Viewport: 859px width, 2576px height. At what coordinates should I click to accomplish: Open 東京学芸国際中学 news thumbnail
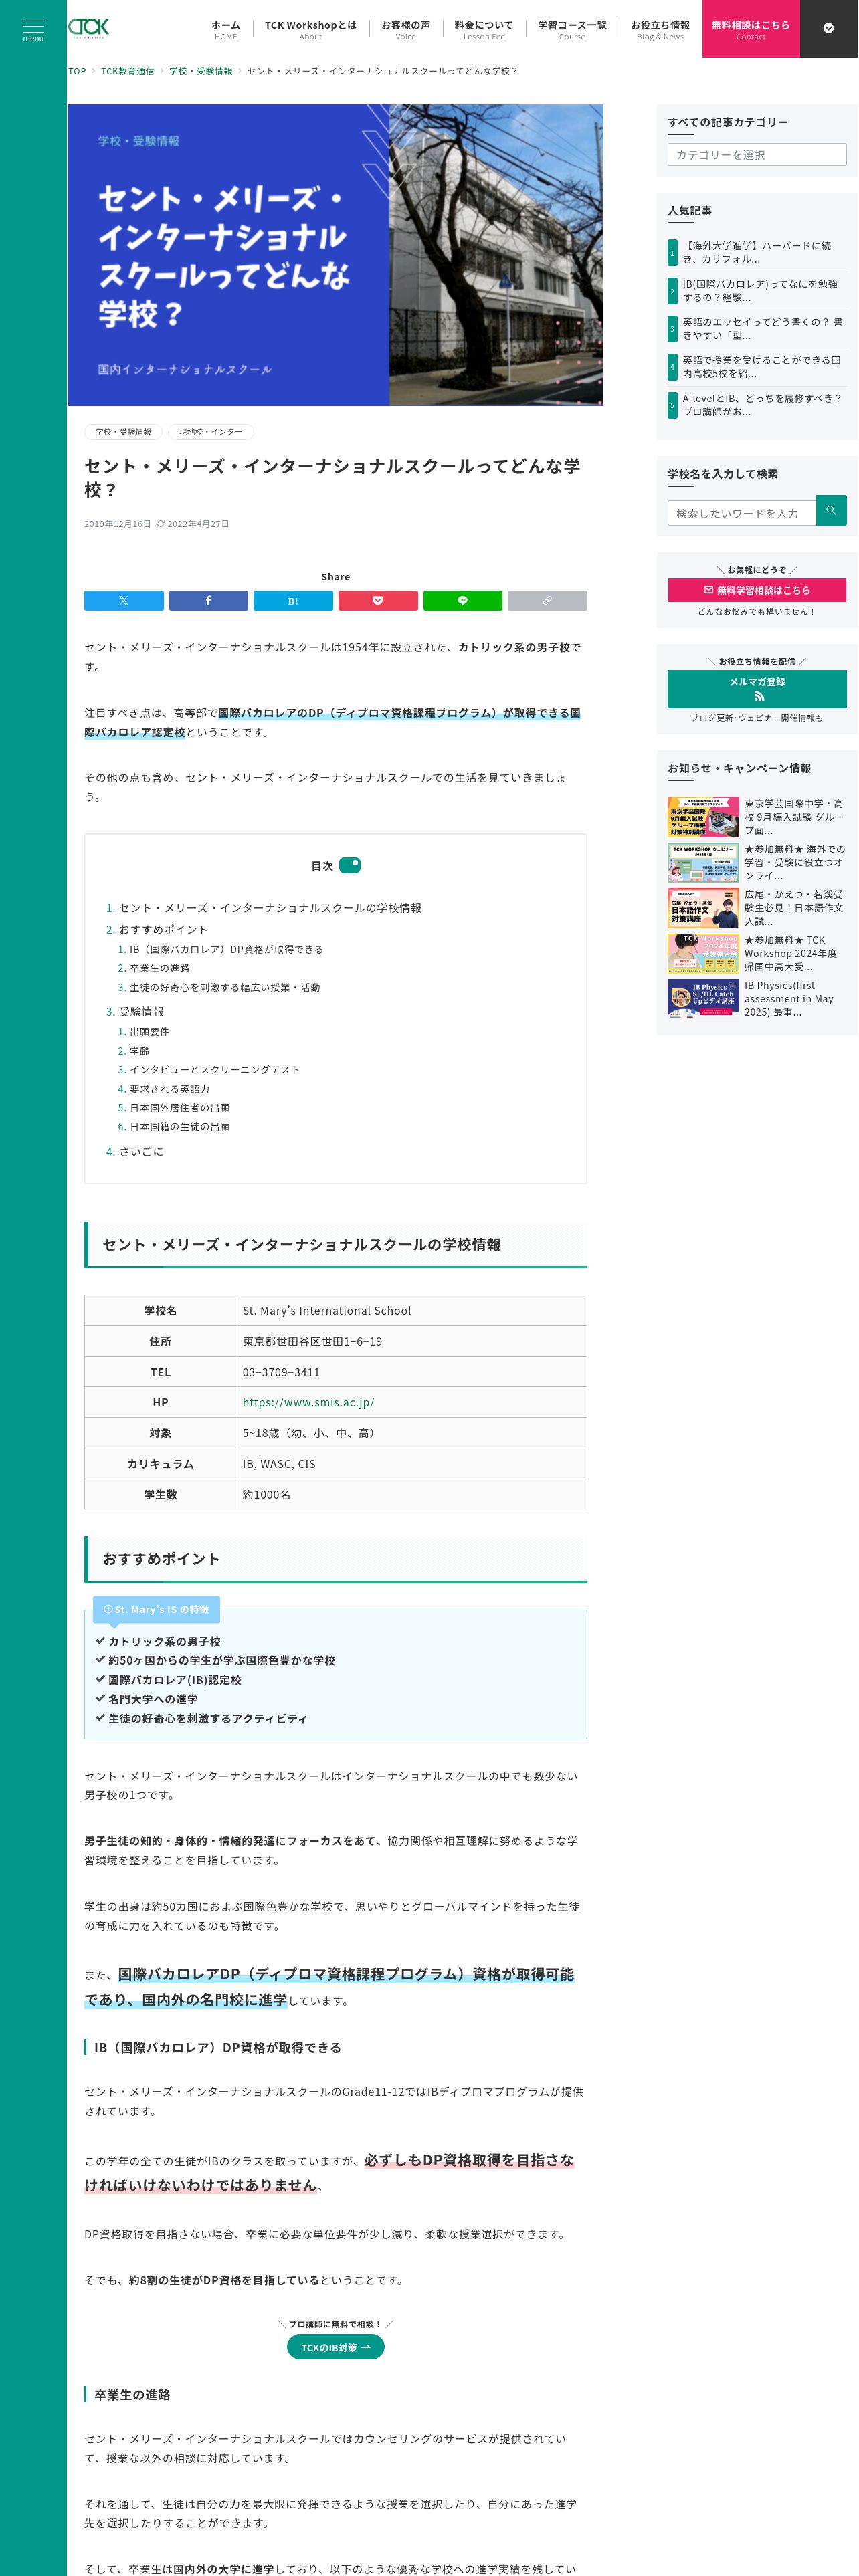pyautogui.click(x=703, y=817)
